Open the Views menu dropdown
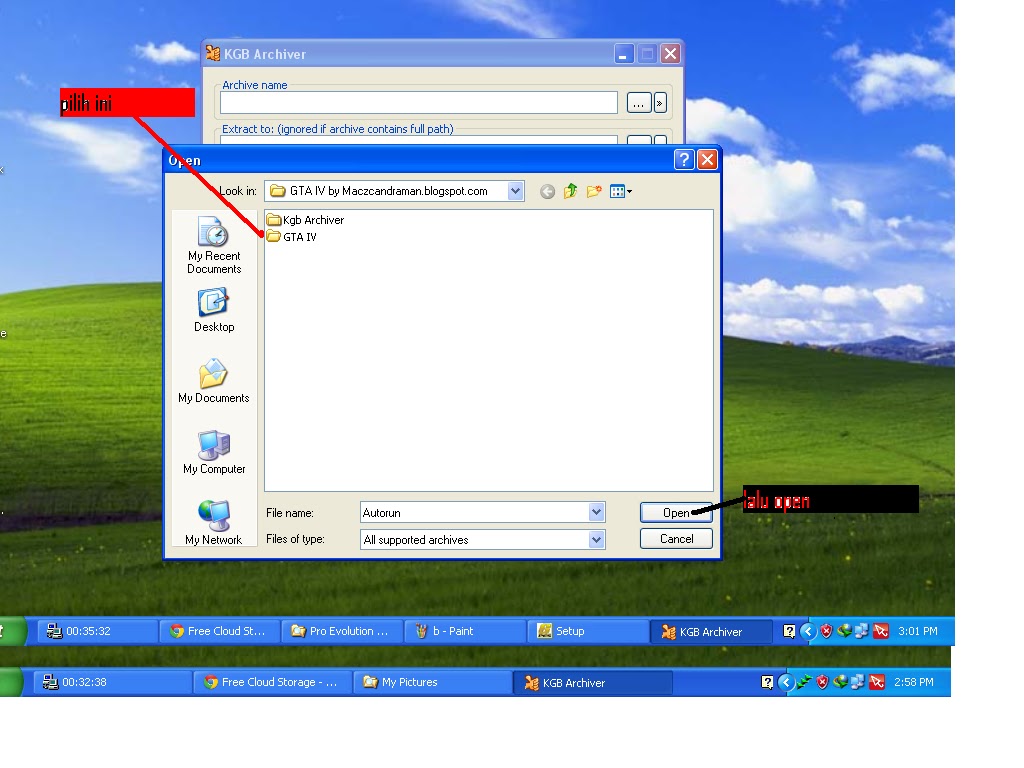 click(x=618, y=191)
